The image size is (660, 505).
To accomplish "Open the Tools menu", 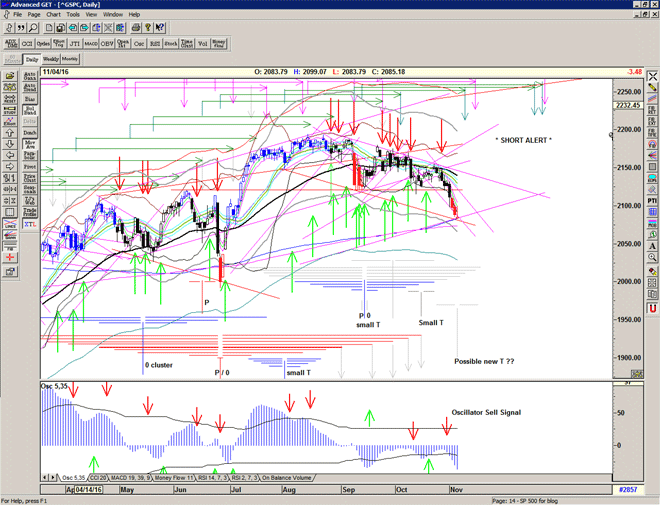I will 73,15.
